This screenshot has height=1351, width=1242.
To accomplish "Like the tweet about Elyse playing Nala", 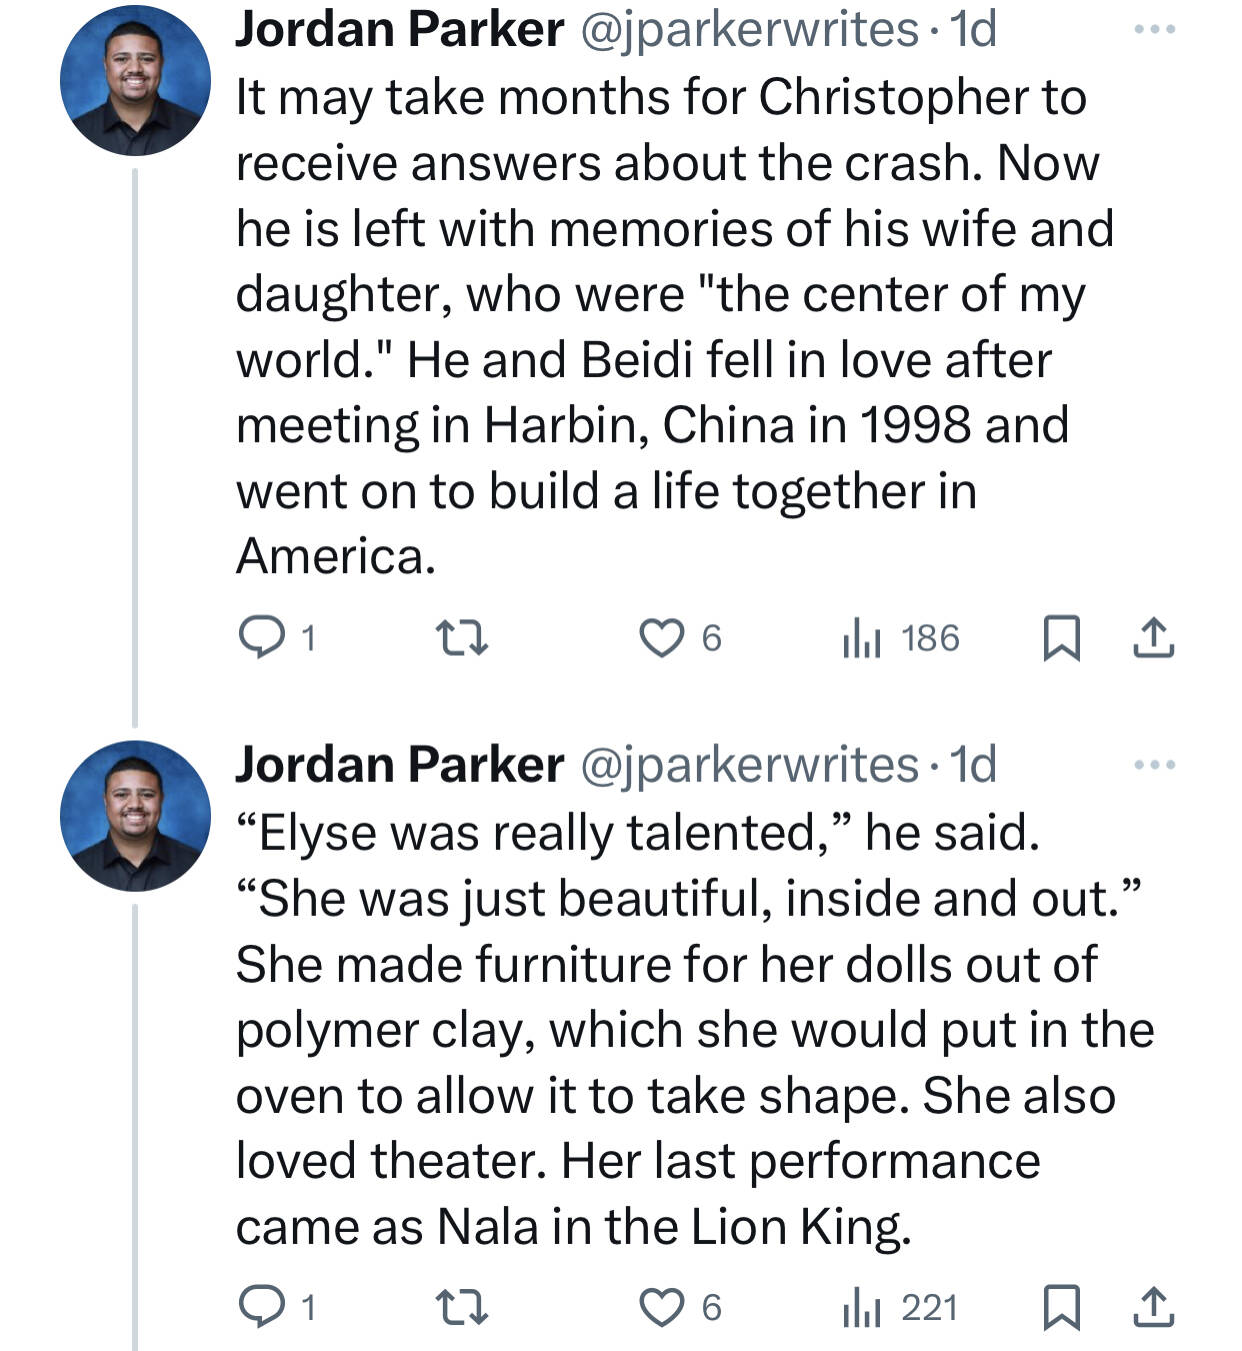I will [x=661, y=1307].
